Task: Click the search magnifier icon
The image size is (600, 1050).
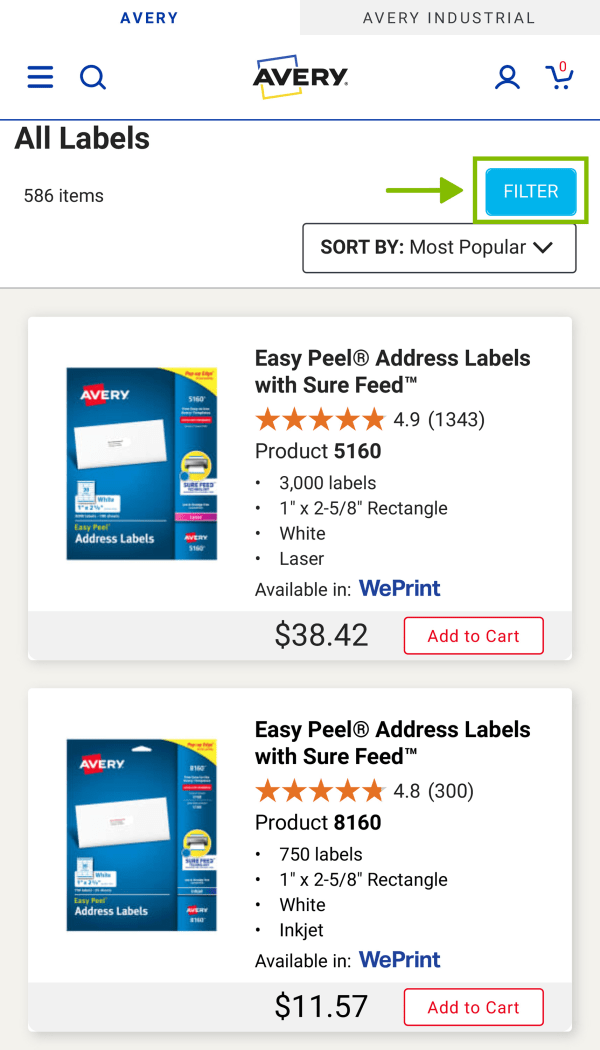Action: tap(93, 77)
